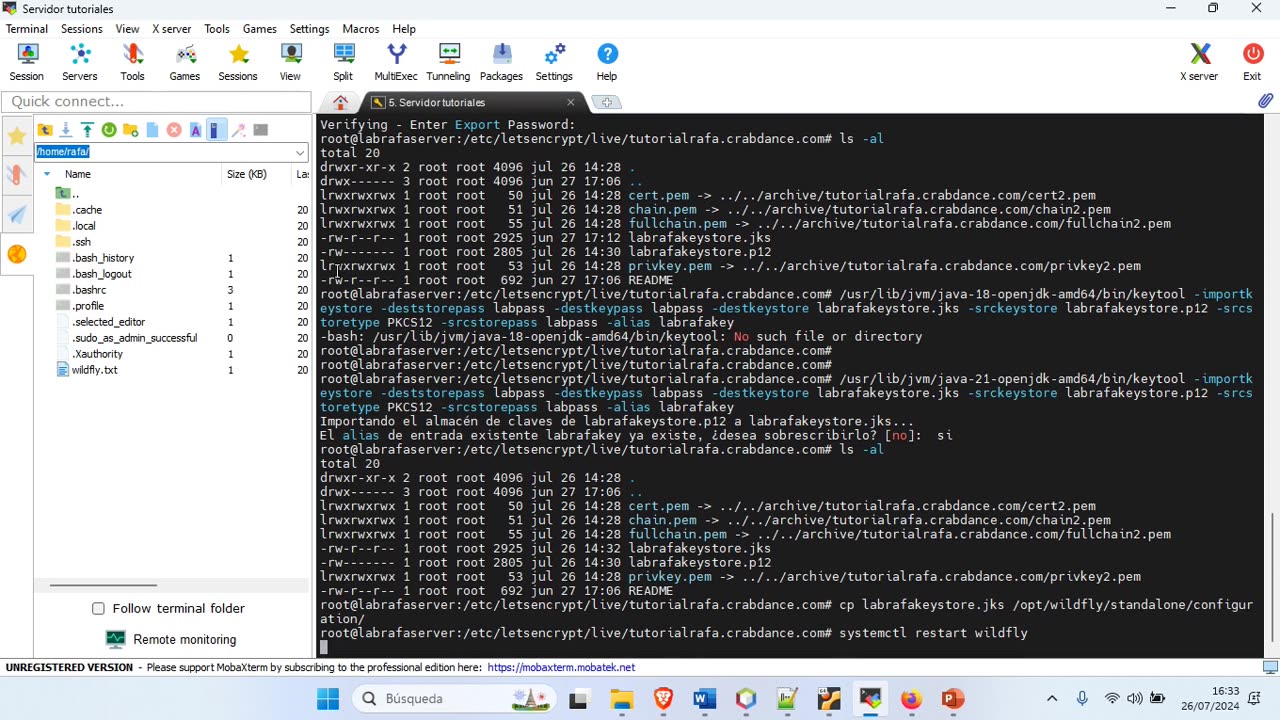Screen dimensions: 1280x720
Task: Select the .bashrc file
Action: (x=89, y=290)
